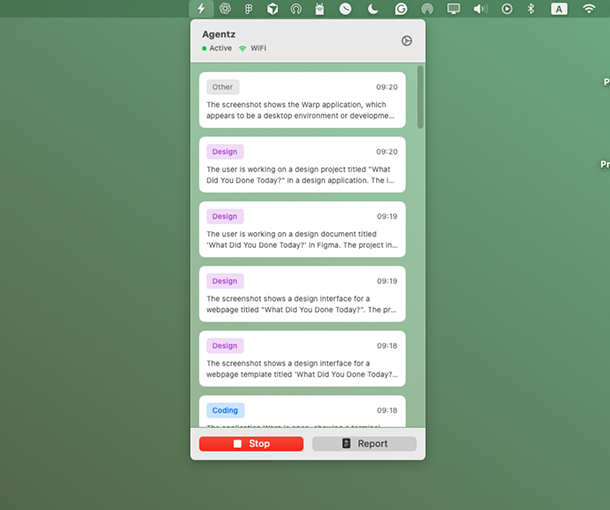610x510 pixels.
Task: Open the Grammarly G menu bar icon
Action: tap(401, 9)
